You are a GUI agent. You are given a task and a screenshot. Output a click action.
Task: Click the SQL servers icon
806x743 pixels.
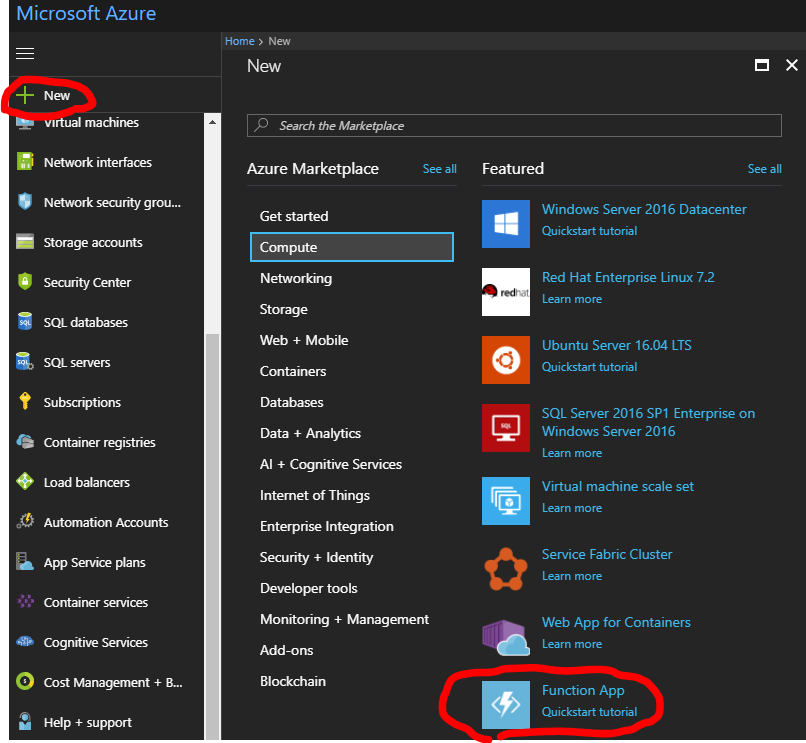tap(25, 362)
